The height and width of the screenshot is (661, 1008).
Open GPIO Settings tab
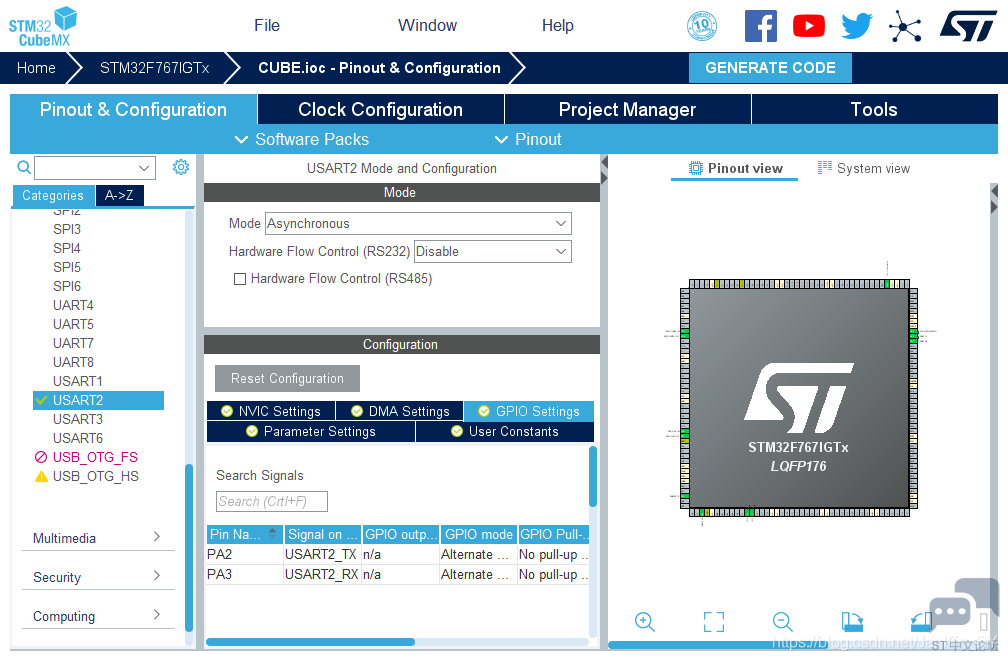(x=528, y=412)
